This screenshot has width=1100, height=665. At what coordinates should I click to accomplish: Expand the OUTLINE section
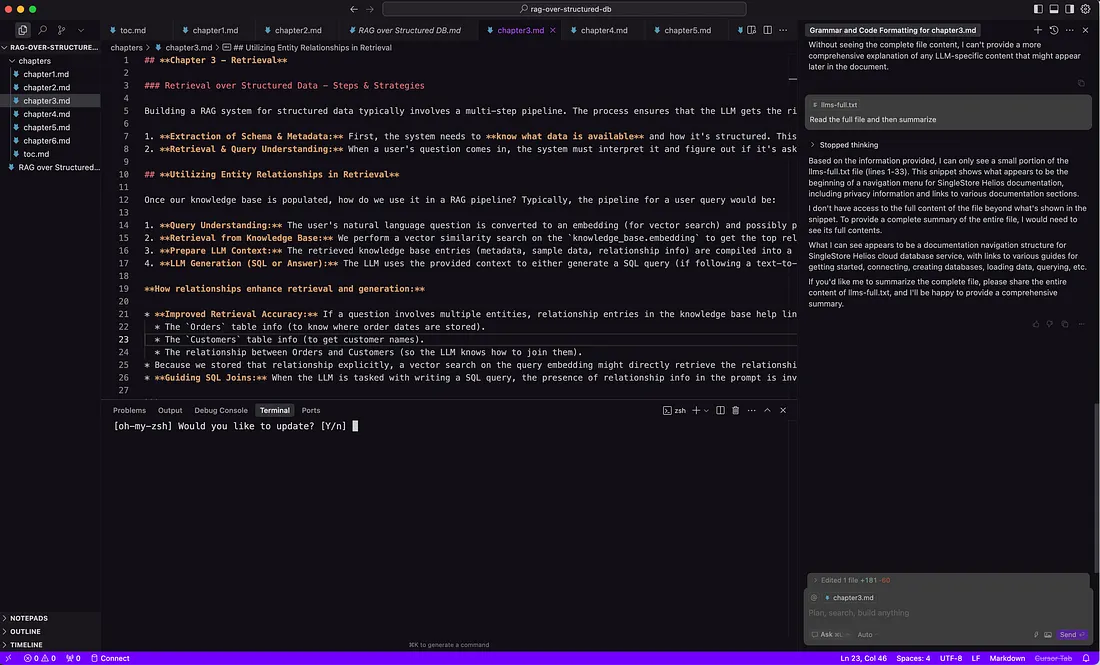[26, 631]
